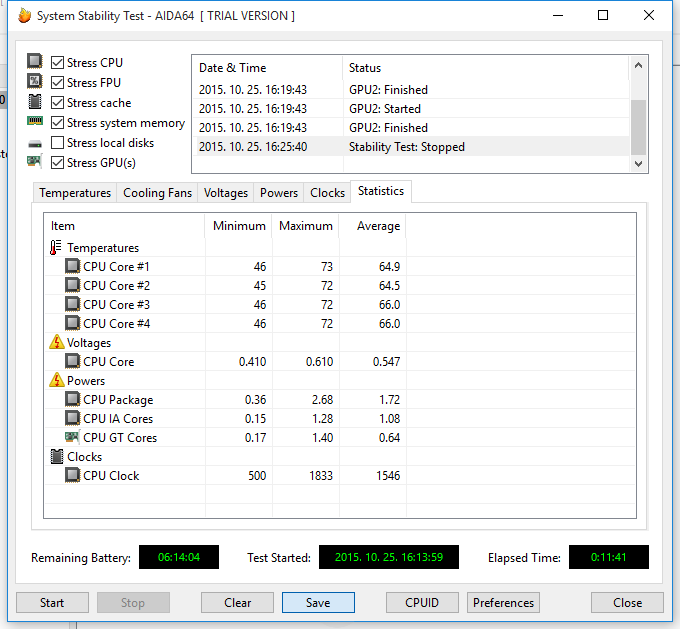Click the chip icon in the voltage CPU Core row
The height and width of the screenshot is (629, 680).
pos(72,361)
